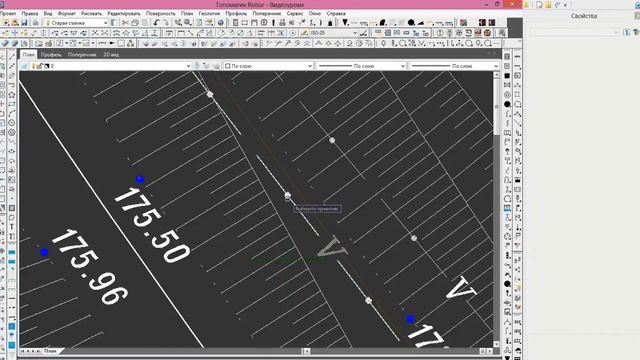
Task: Switch to the Профиль view tab
Action: click(51, 54)
